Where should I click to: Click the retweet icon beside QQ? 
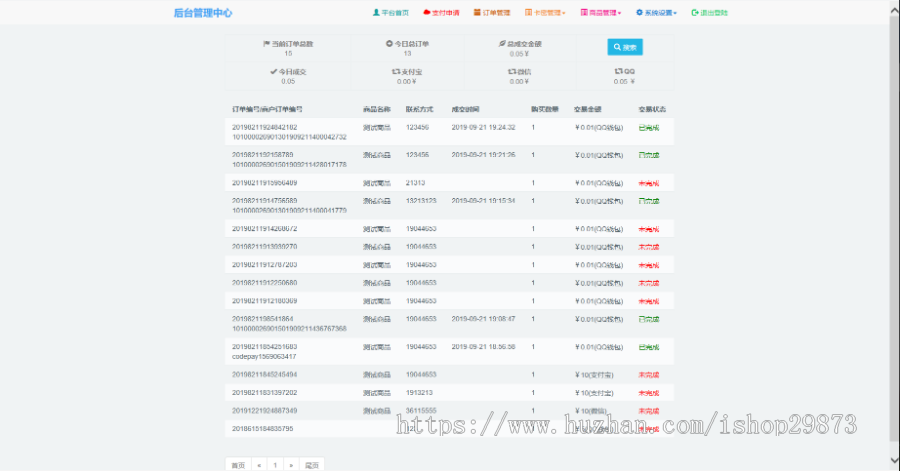point(618,71)
